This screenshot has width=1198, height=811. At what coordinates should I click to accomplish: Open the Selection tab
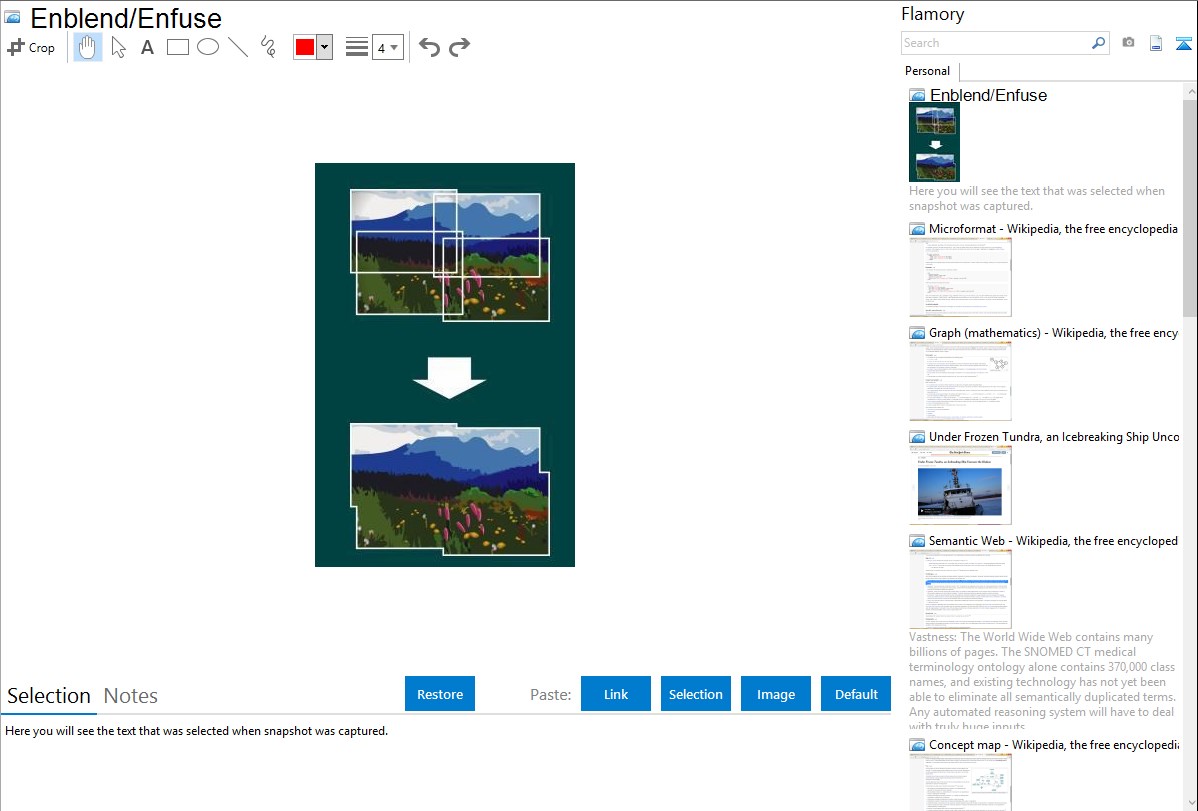pyautogui.click(x=49, y=696)
